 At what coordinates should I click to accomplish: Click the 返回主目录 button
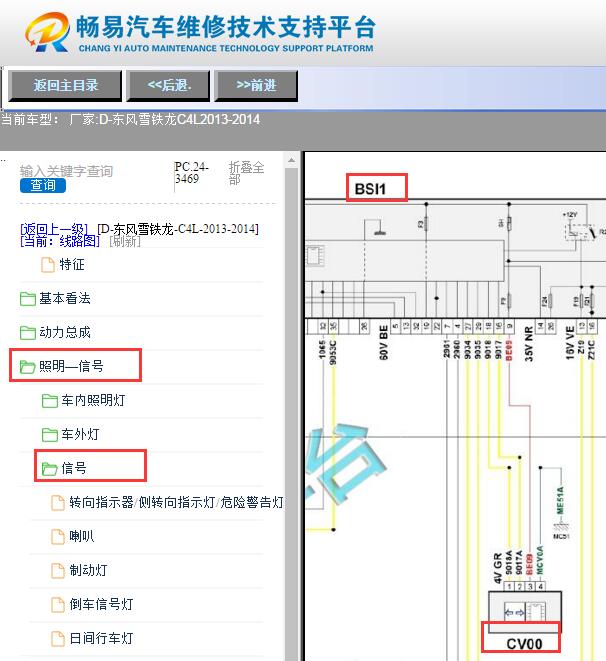pyautogui.click(x=65, y=86)
